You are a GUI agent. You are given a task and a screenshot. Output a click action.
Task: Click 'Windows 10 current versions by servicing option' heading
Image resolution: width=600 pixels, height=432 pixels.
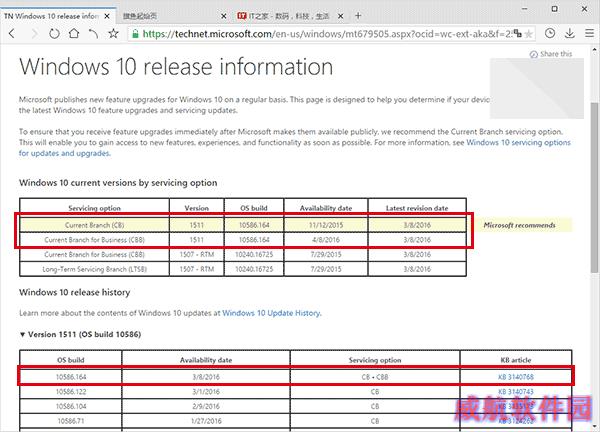point(118,183)
